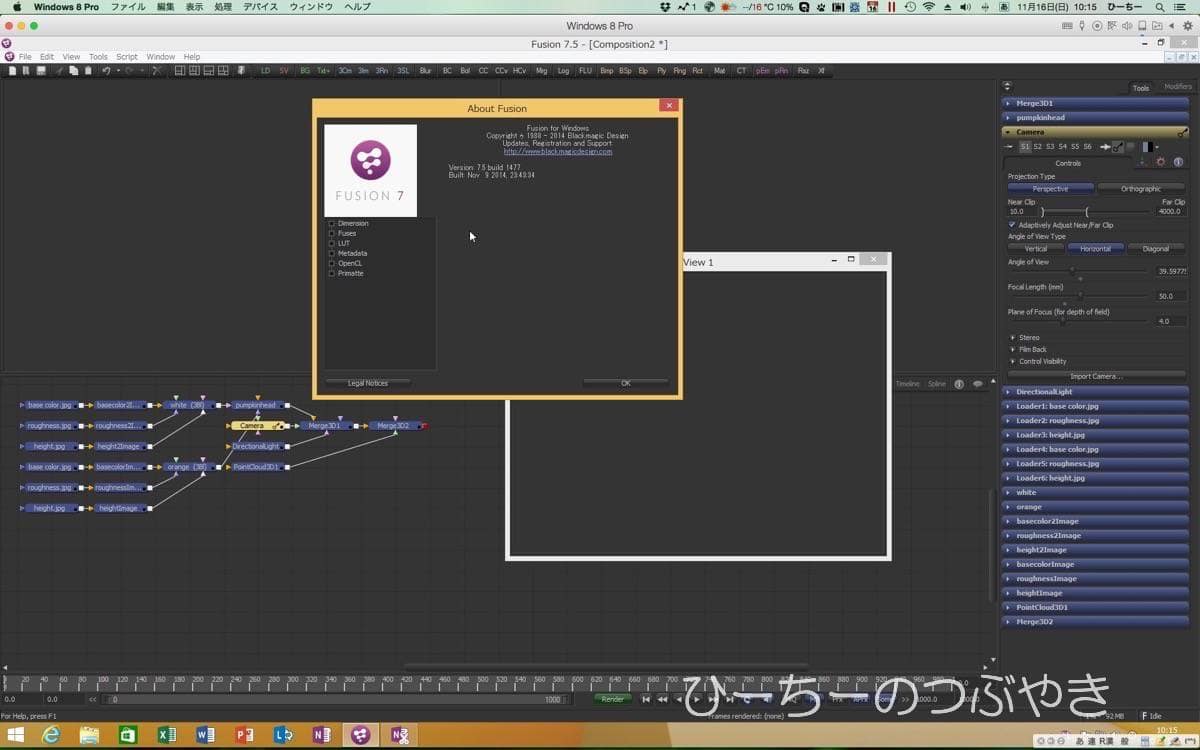Click the Undo arrow icon in toolbar
The image size is (1200, 750).
[106, 71]
